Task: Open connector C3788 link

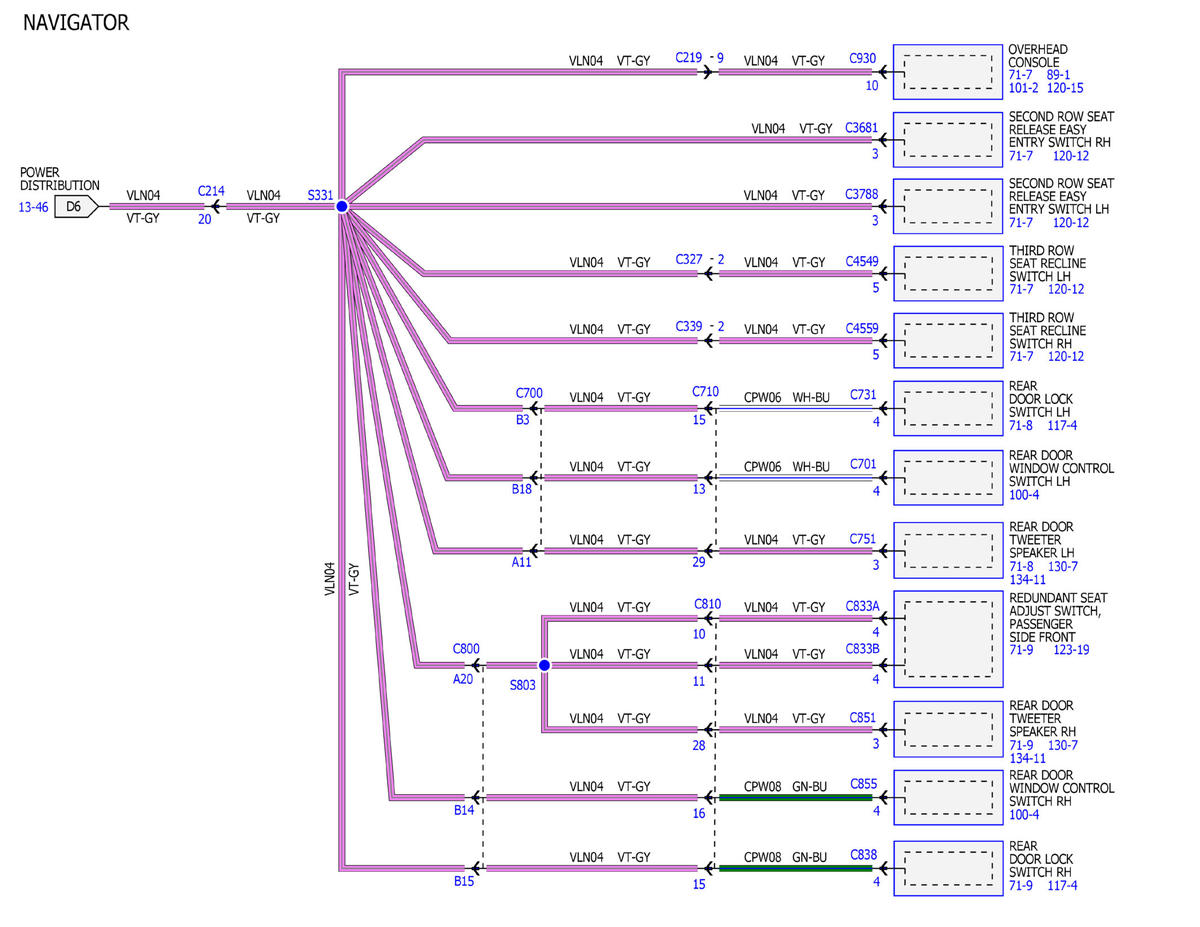Action: (861, 195)
